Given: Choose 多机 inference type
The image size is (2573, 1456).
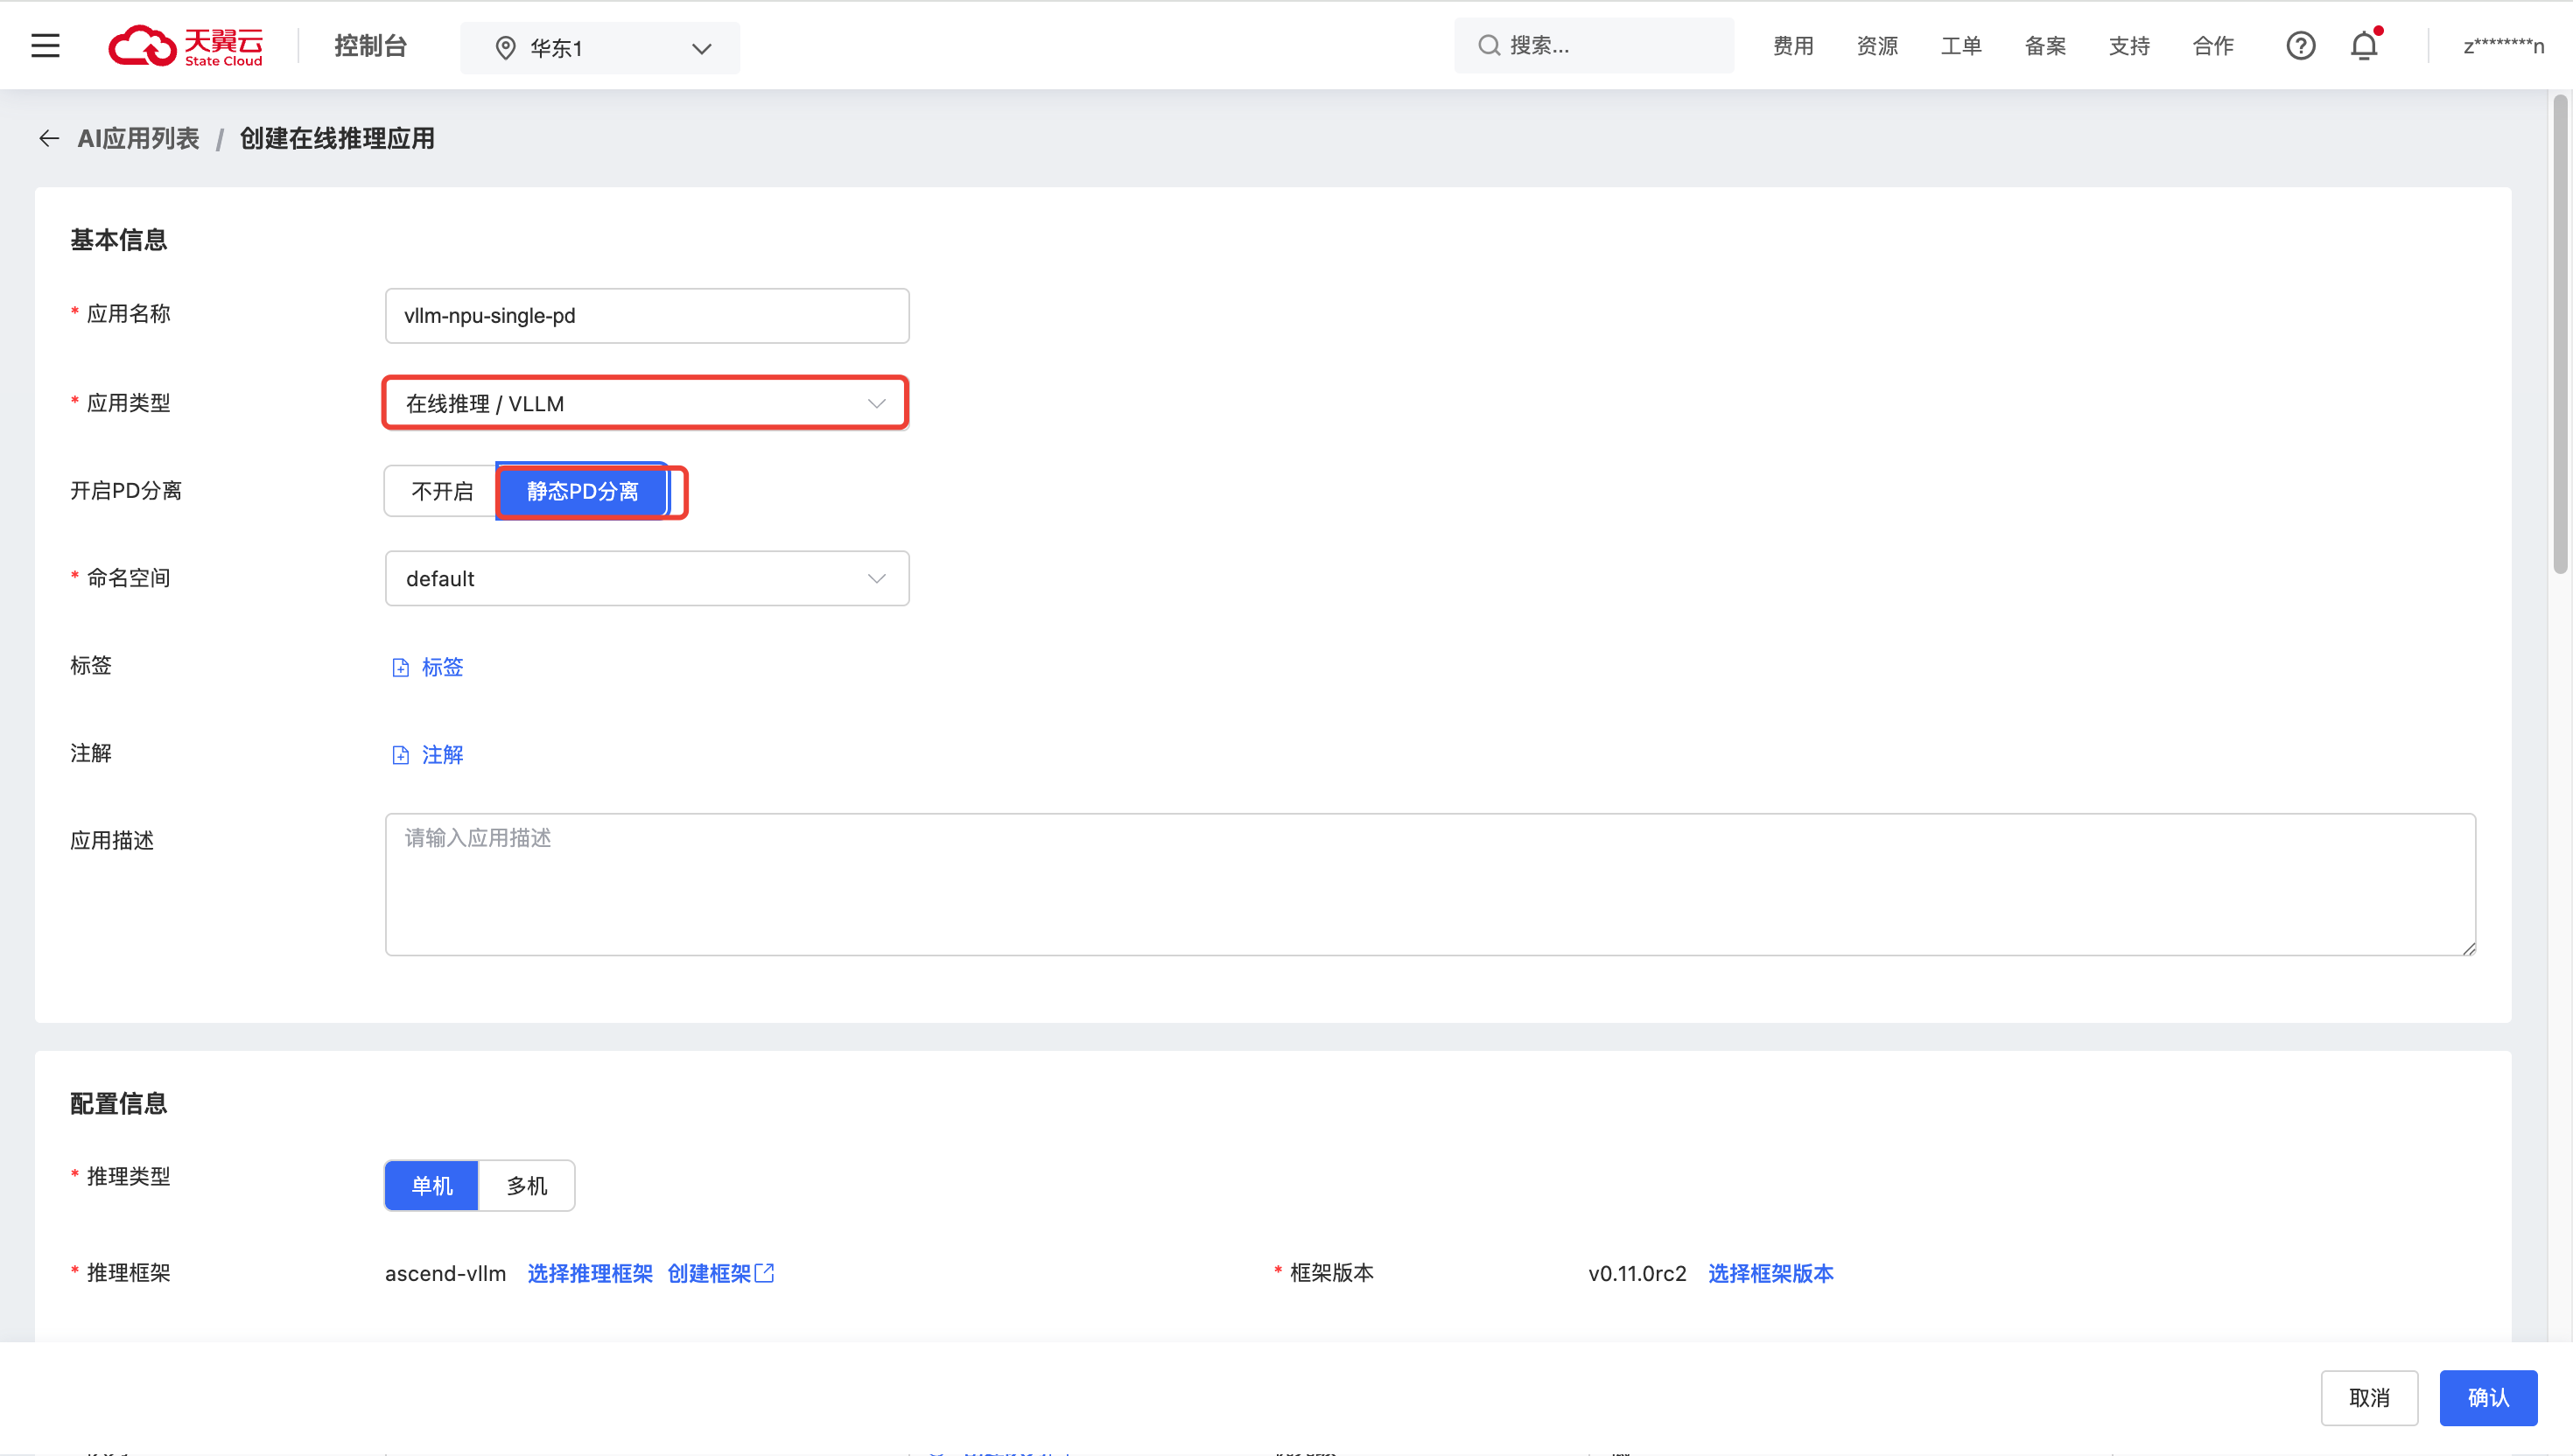Looking at the screenshot, I should (x=526, y=1186).
